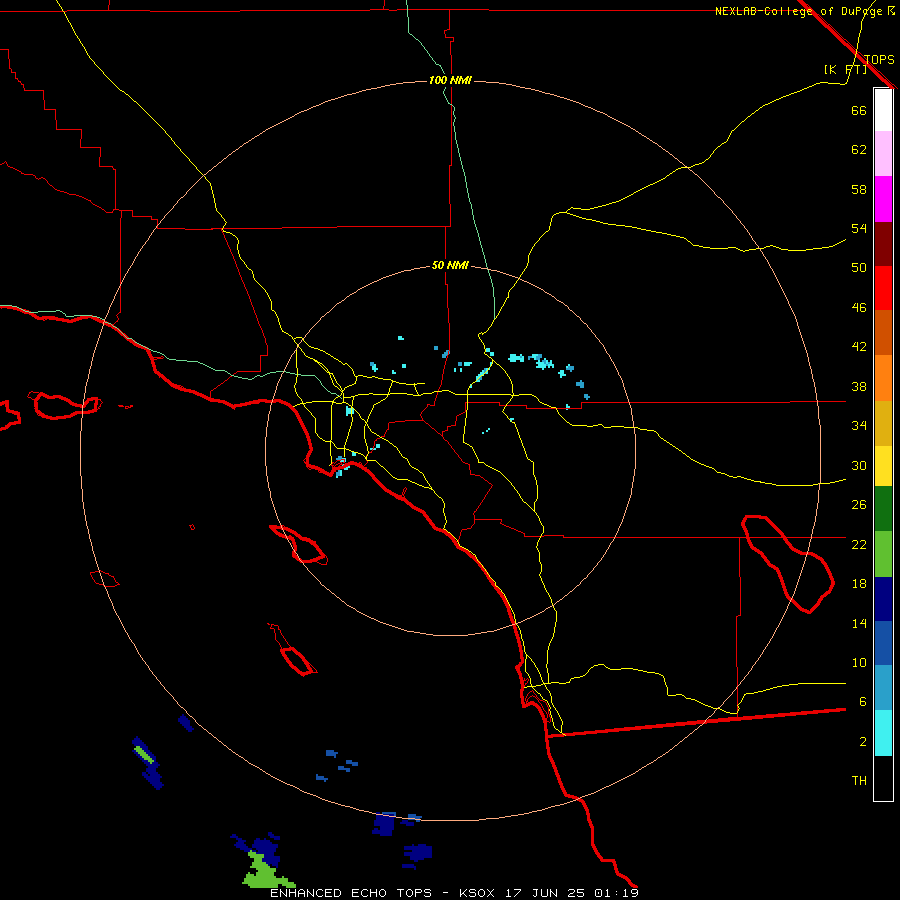
Task: Click the bright red legend color band
Action: tap(883, 288)
